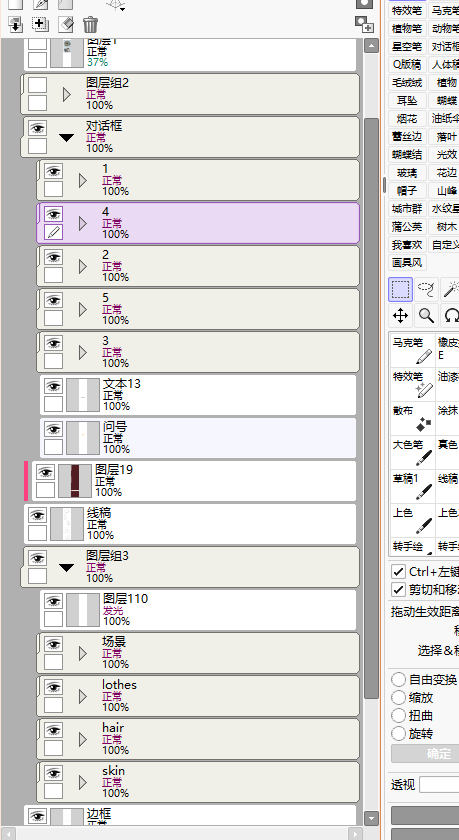Choose the 马克笔 brush with pencil icon
The width and height of the screenshot is (459, 840).
coord(412,350)
